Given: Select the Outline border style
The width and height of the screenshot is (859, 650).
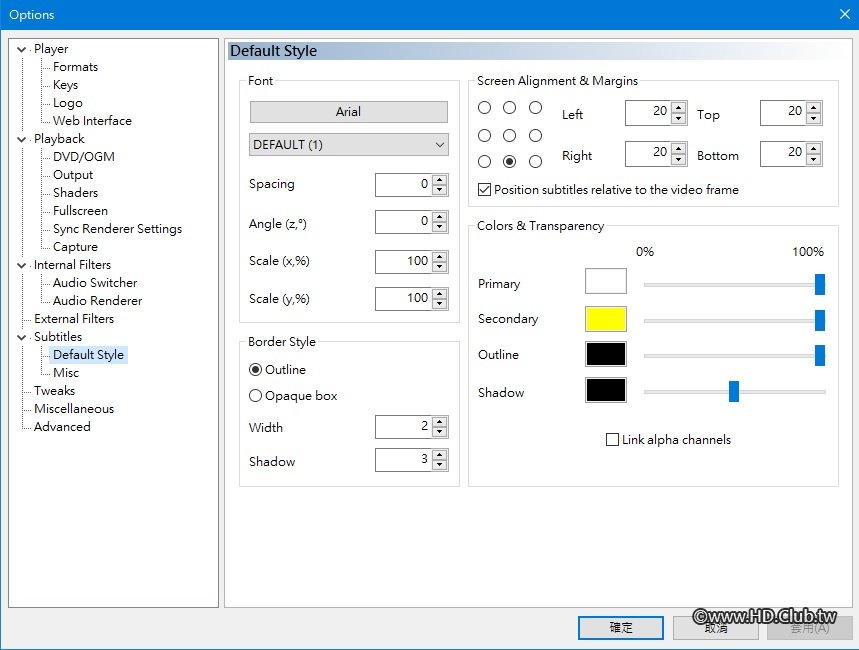Looking at the screenshot, I should 277,370.
